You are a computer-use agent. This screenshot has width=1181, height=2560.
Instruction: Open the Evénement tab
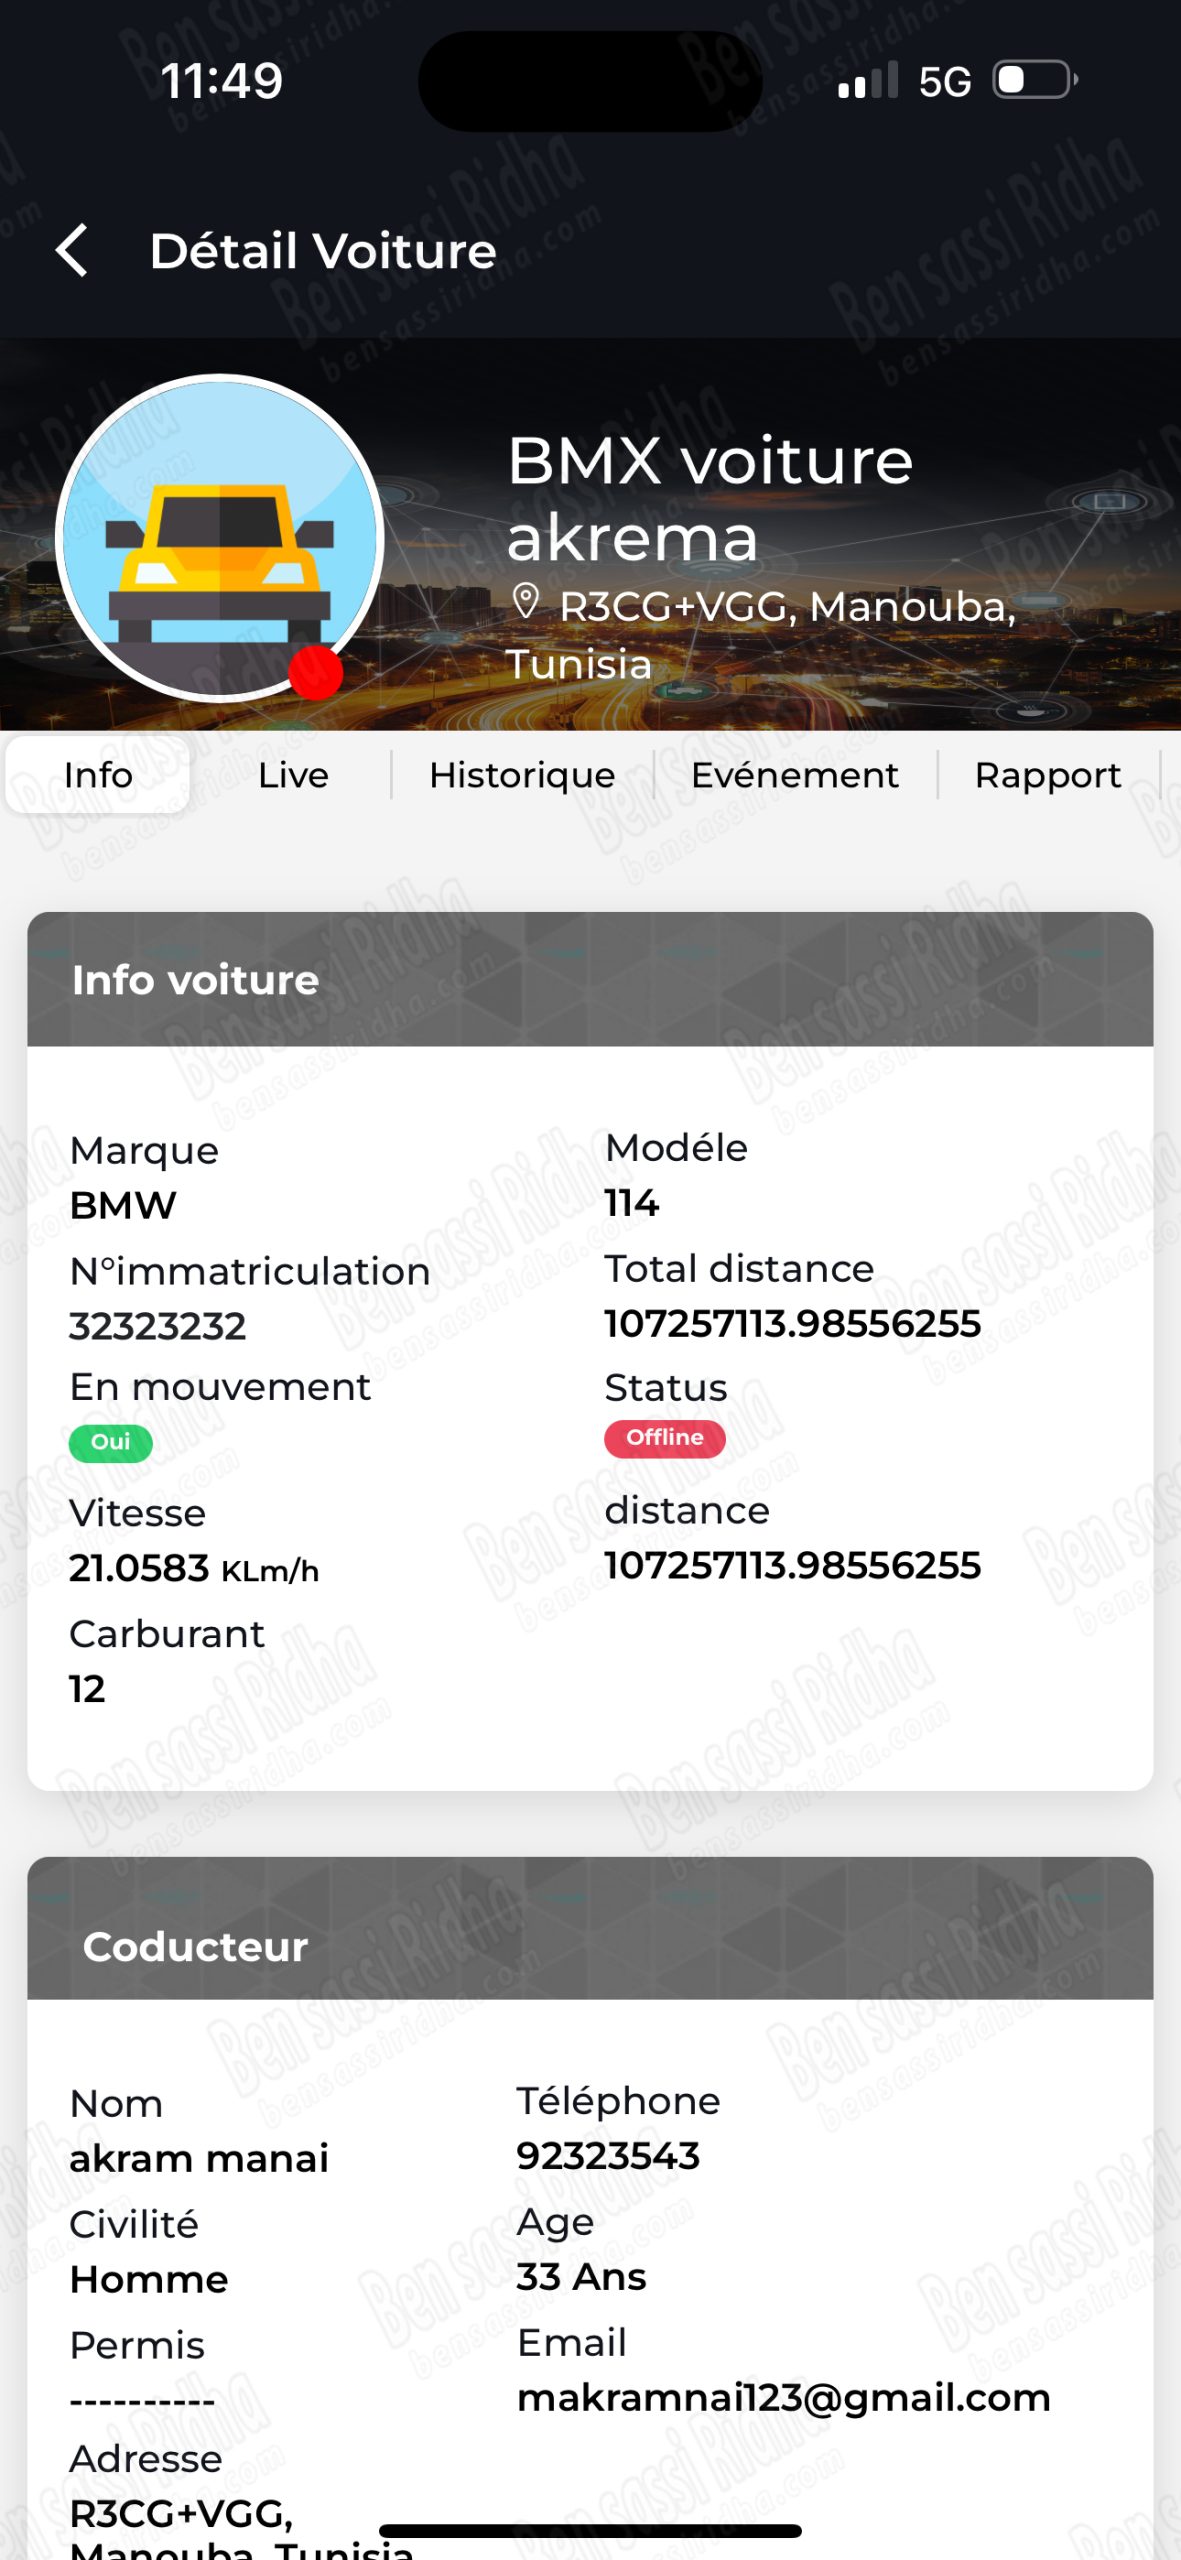click(x=795, y=775)
